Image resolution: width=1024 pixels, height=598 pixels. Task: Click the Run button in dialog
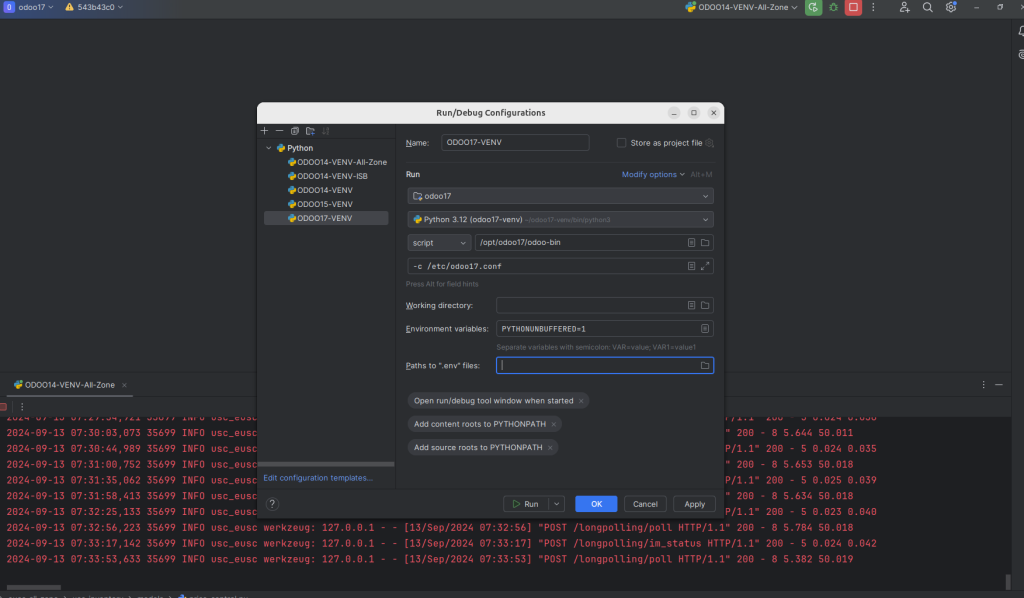(526, 504)
